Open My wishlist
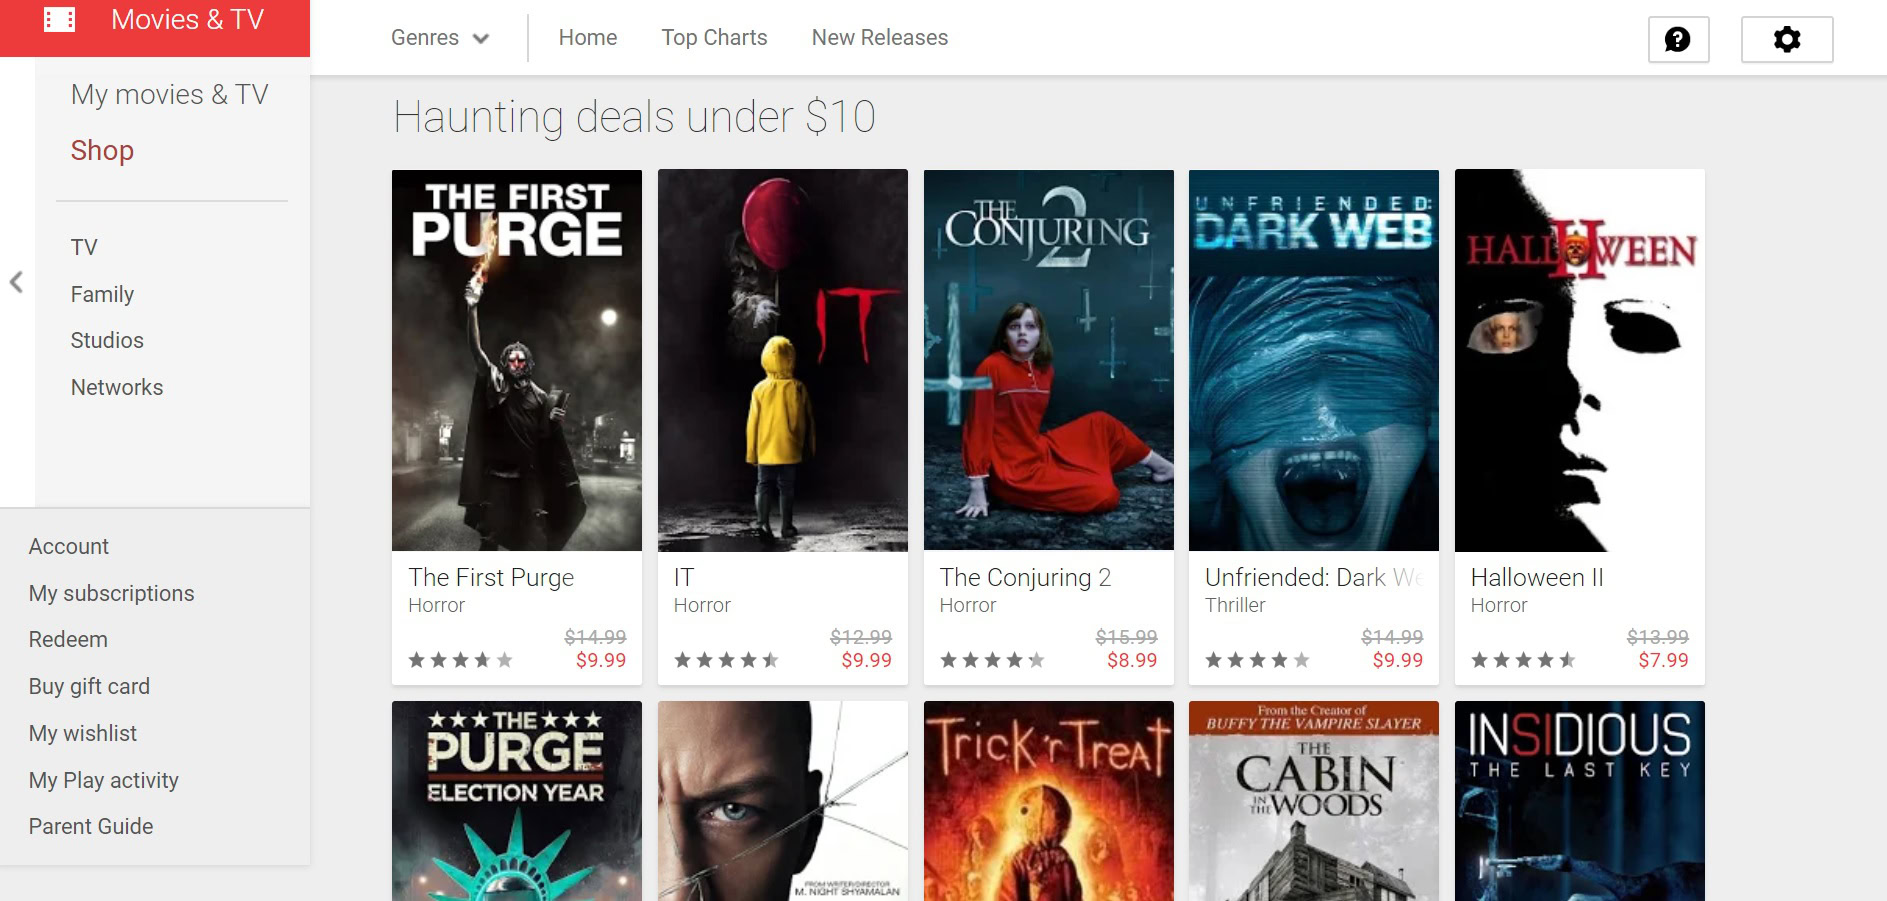The image size is (1887, 901). pyautogui.click(x=83, y=733)
